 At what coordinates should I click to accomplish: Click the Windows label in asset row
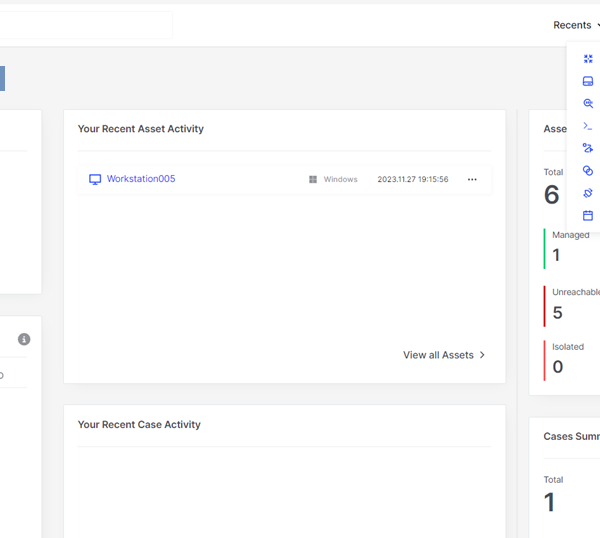tap(341, 179)
